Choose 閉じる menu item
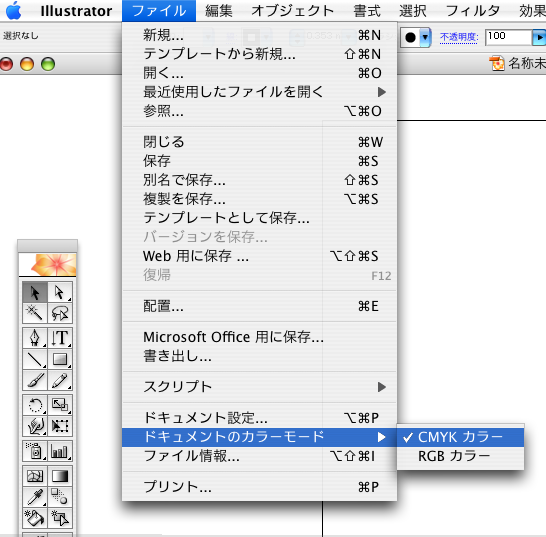 click(x=259, y=142)
